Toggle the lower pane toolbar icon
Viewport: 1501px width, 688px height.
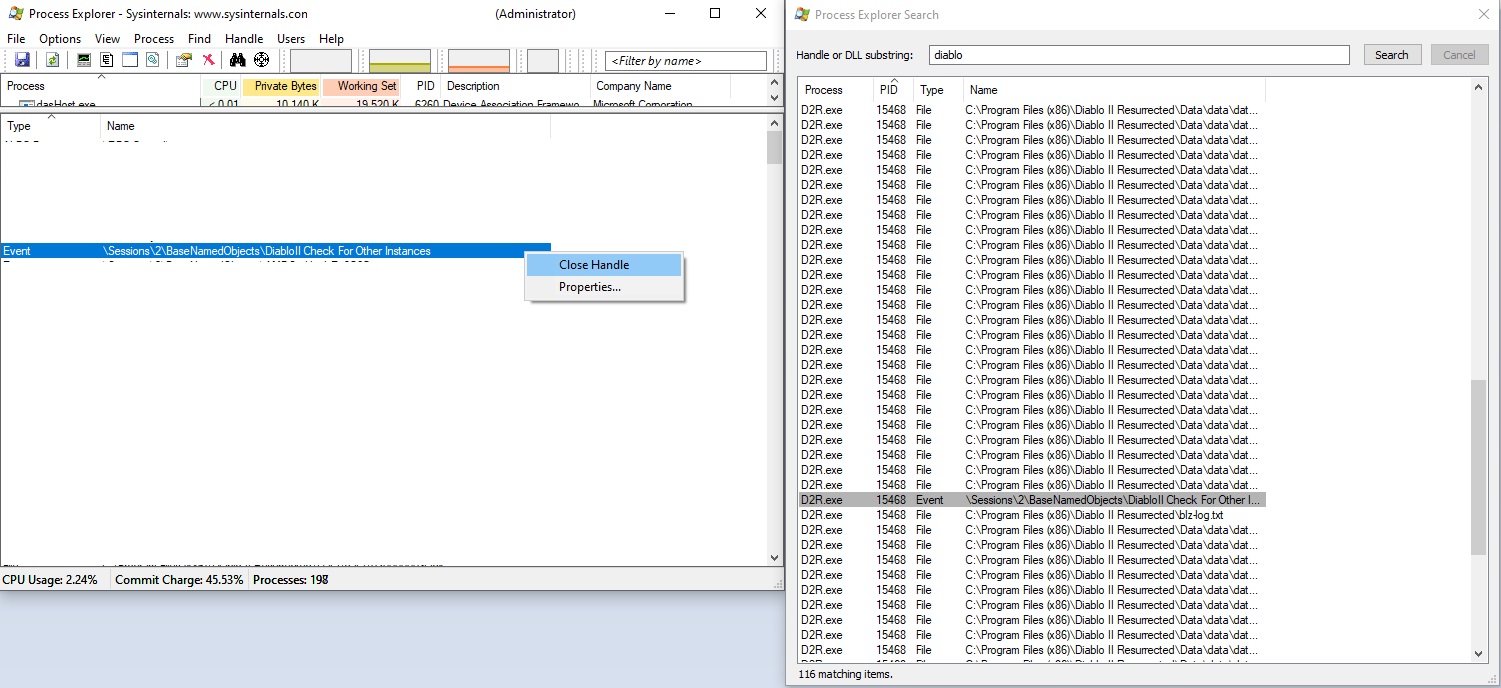(129, 60)
